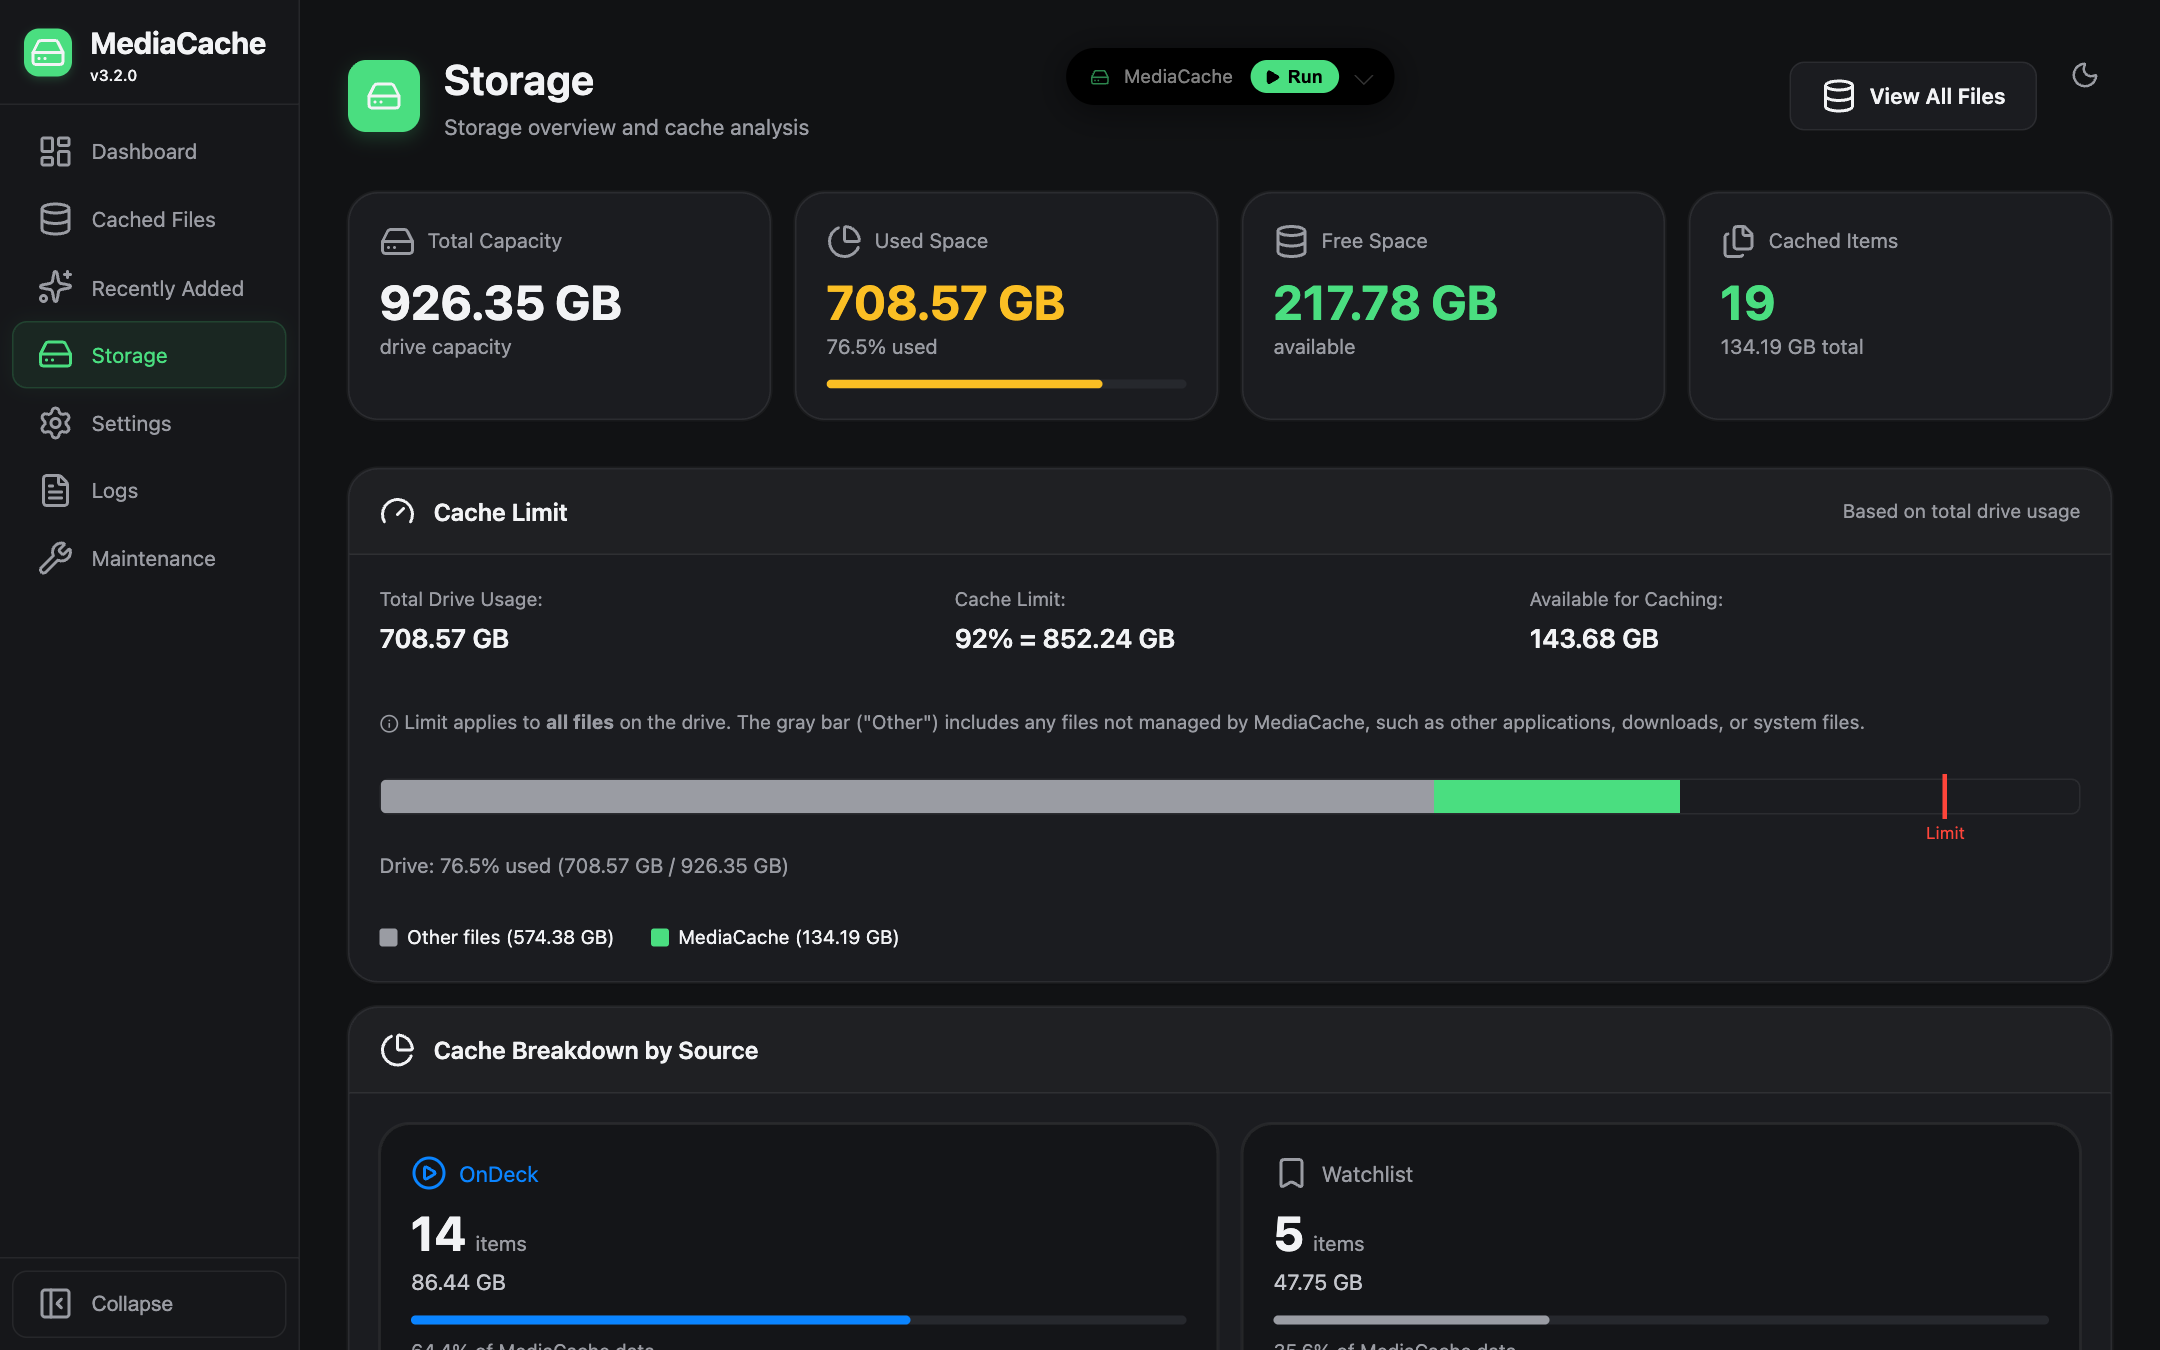
Task: Click the Dashboard grid icon
Action: tap(55, 151)
